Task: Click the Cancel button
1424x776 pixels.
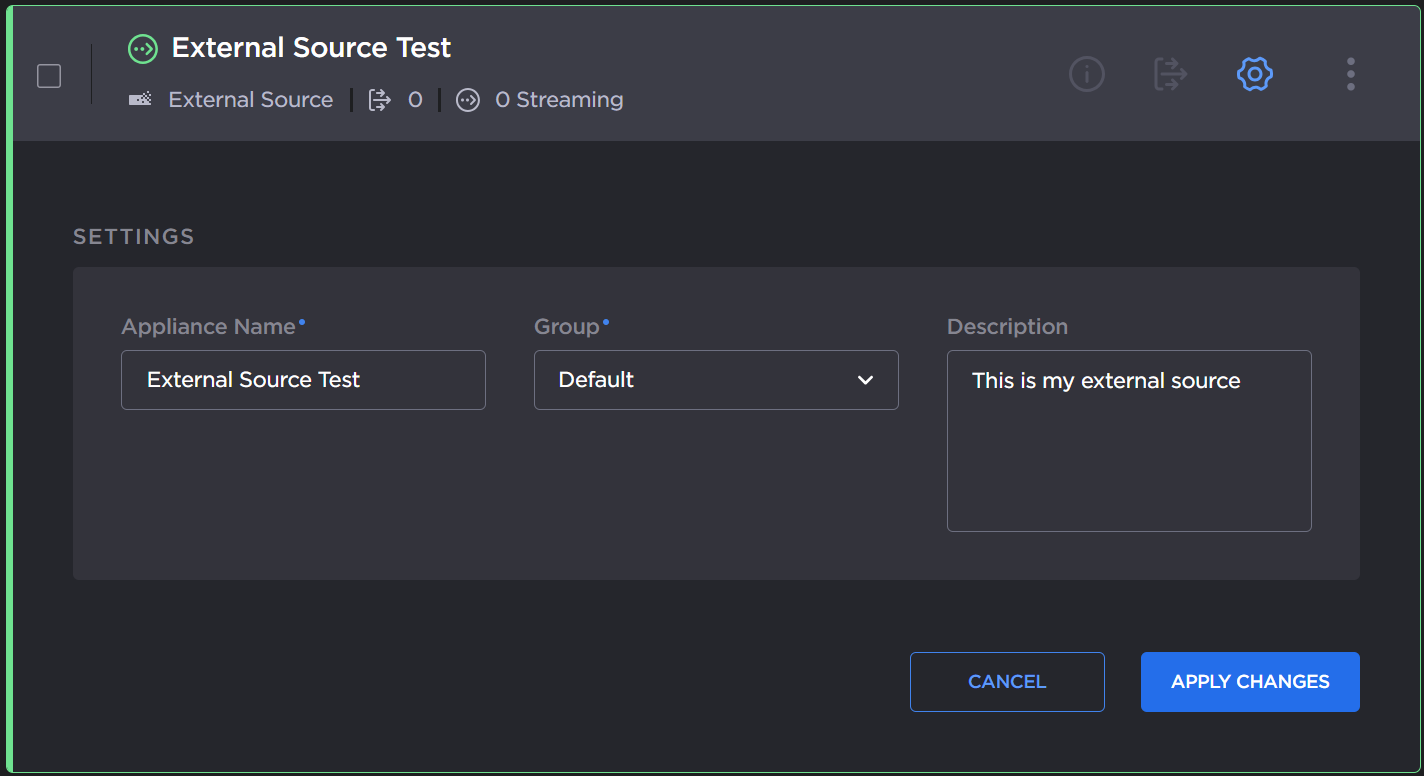Action: click(1007, 682)
